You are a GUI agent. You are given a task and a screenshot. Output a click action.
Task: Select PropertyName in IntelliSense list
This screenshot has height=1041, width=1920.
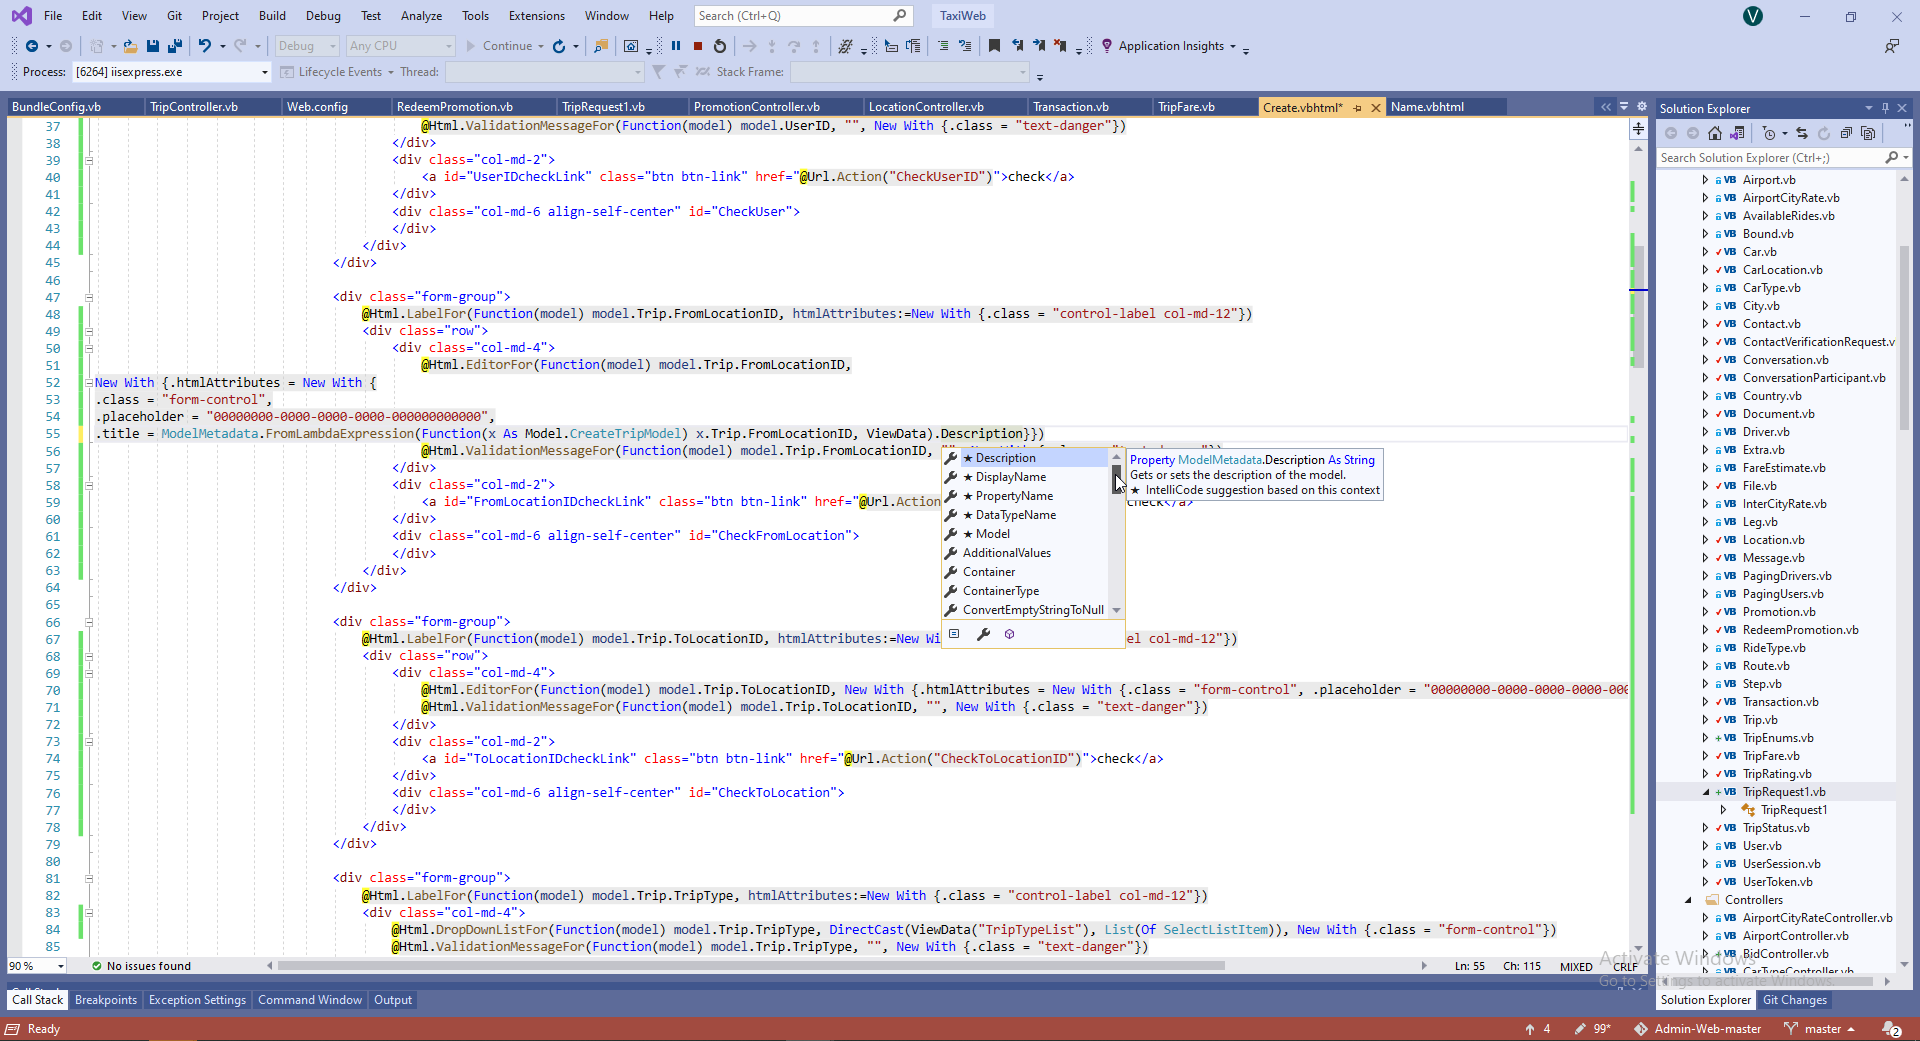[1027, 496]
